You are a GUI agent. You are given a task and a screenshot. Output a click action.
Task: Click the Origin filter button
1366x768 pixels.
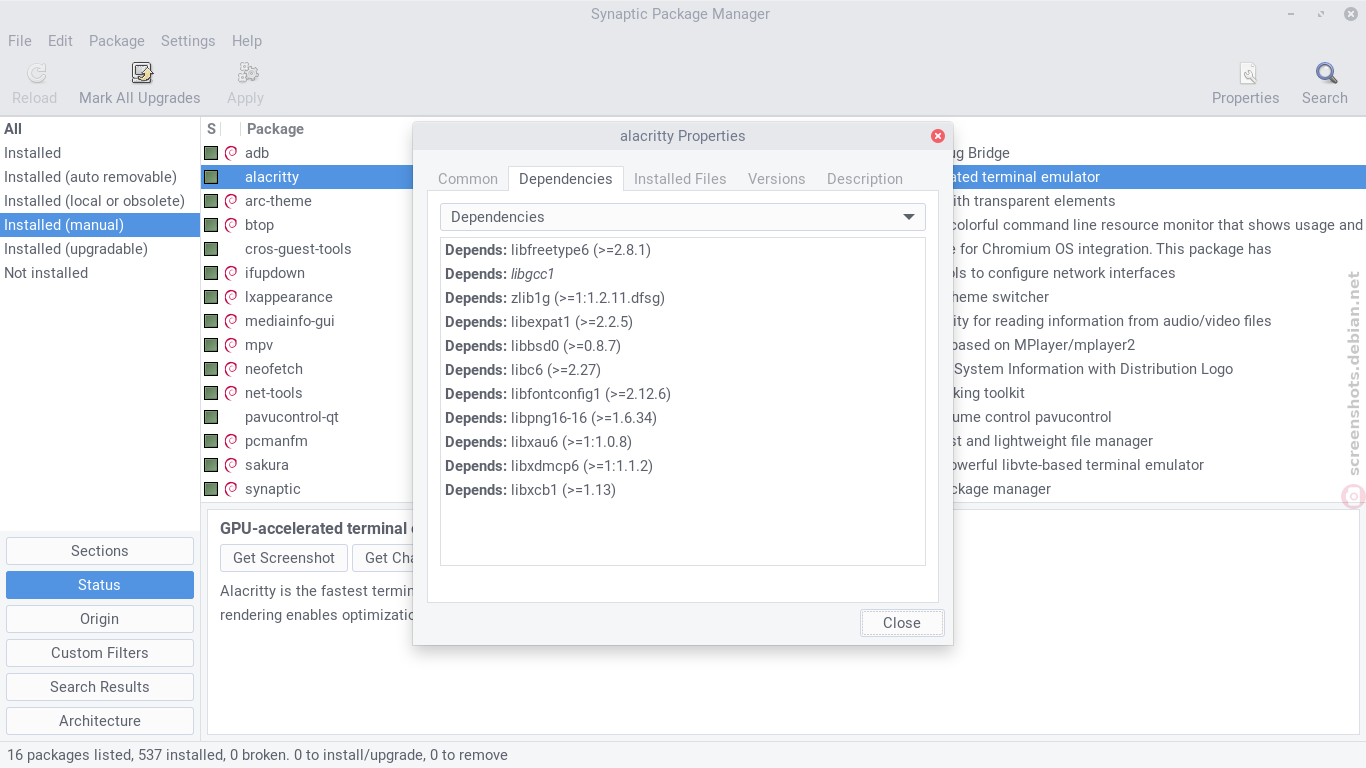coord(100,619)
